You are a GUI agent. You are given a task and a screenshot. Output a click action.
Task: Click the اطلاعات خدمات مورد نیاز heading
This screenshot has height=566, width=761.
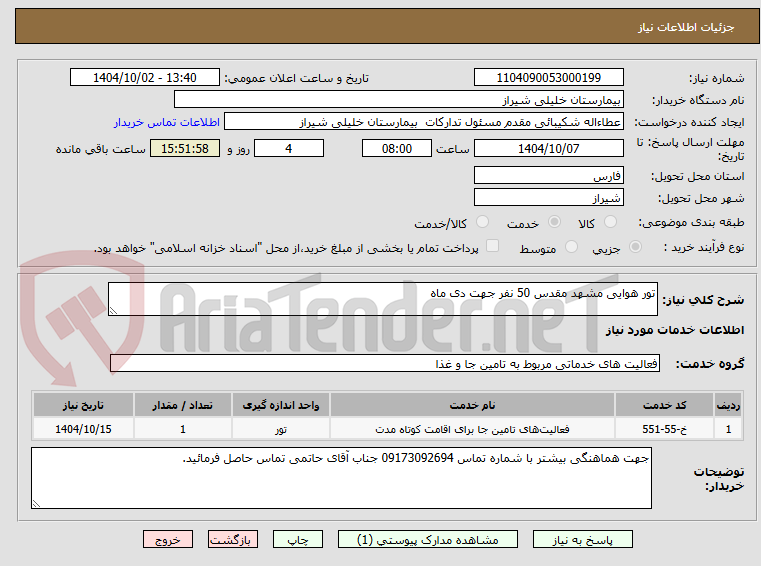click(675, 330)
